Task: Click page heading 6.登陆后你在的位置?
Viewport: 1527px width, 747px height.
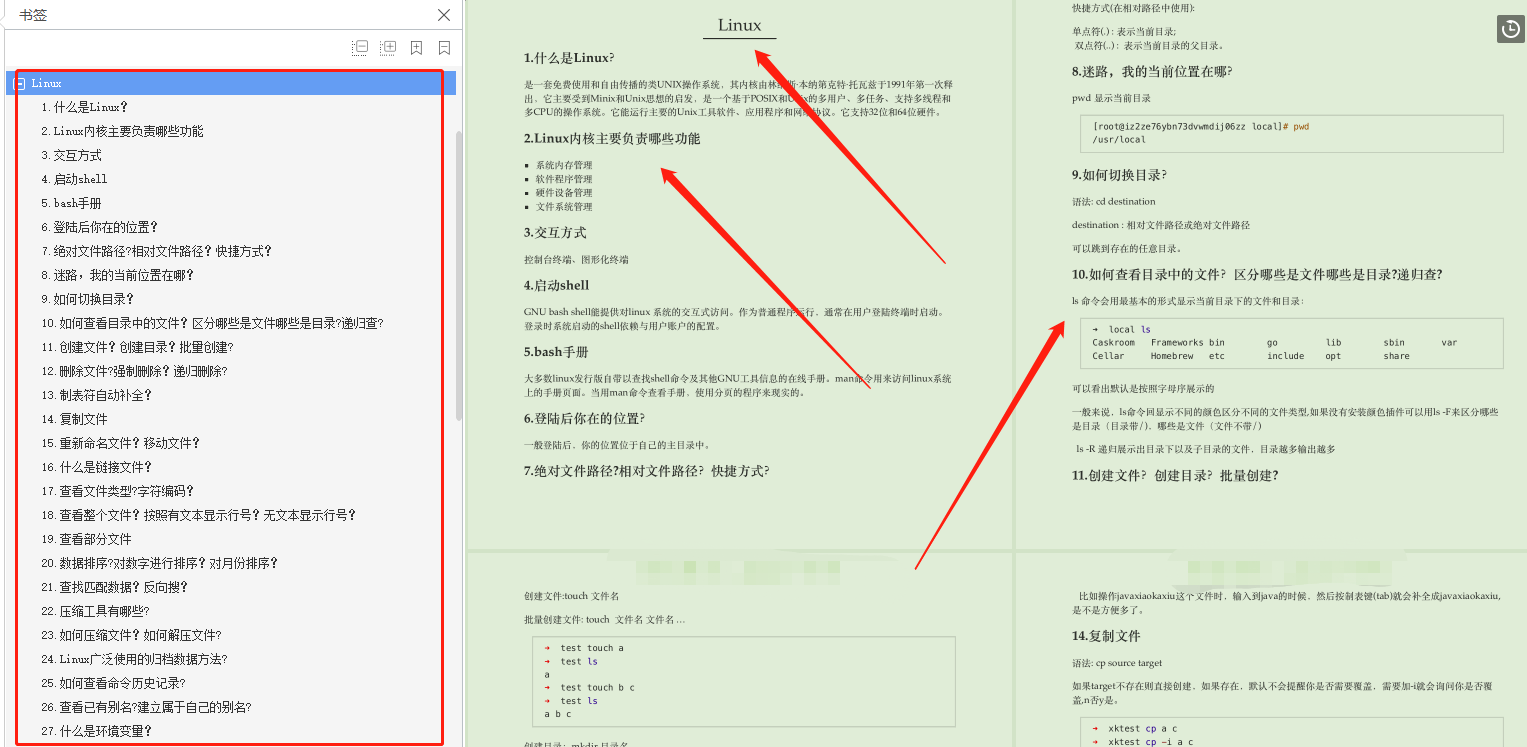Action: 584,419
